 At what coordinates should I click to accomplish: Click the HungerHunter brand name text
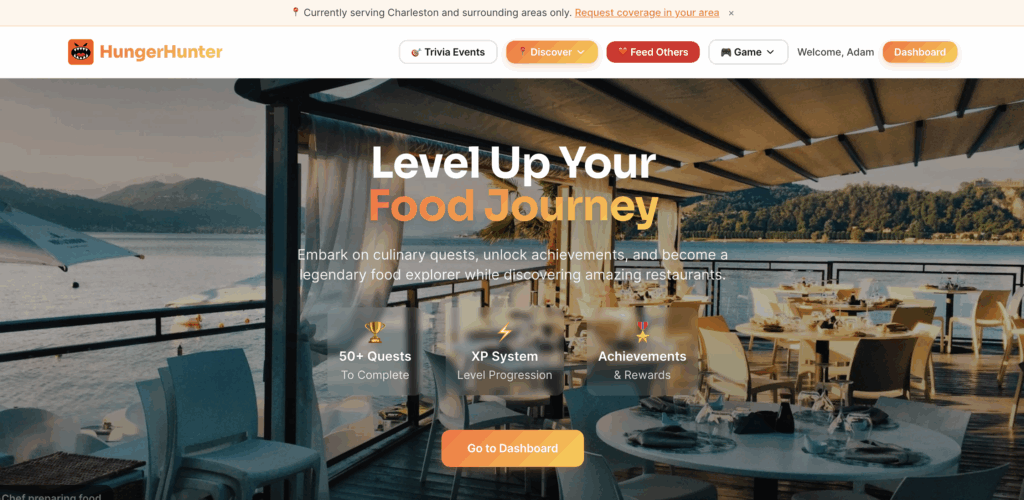[161, 52]
